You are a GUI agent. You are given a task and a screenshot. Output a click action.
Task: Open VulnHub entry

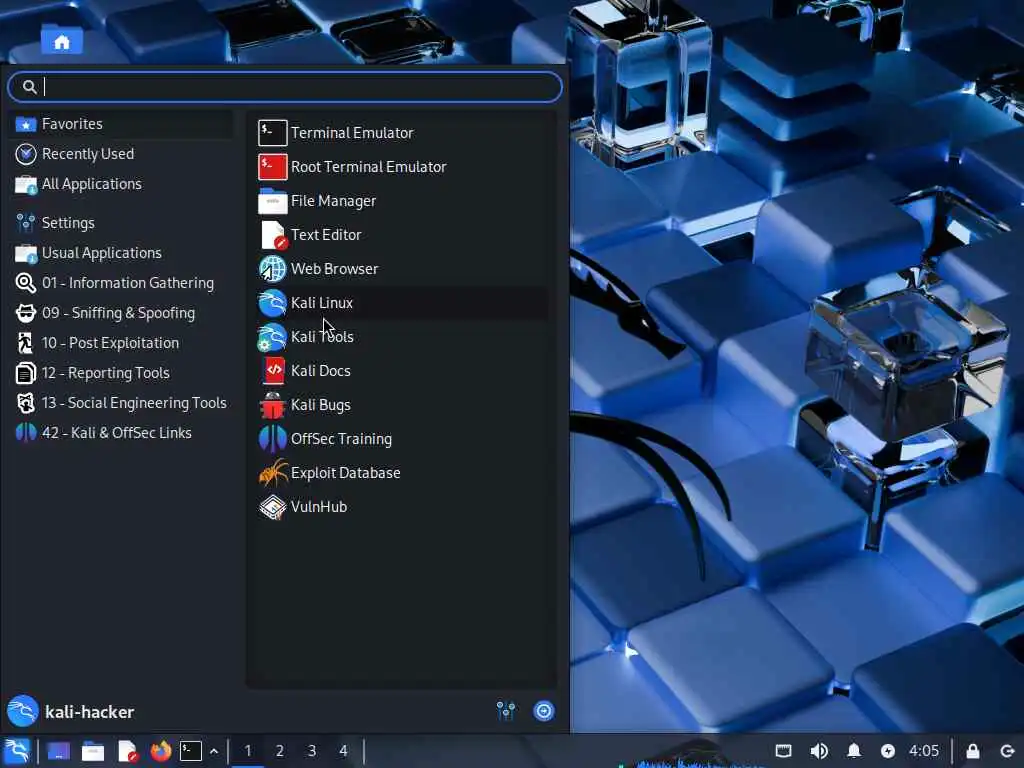pos(402,506)
